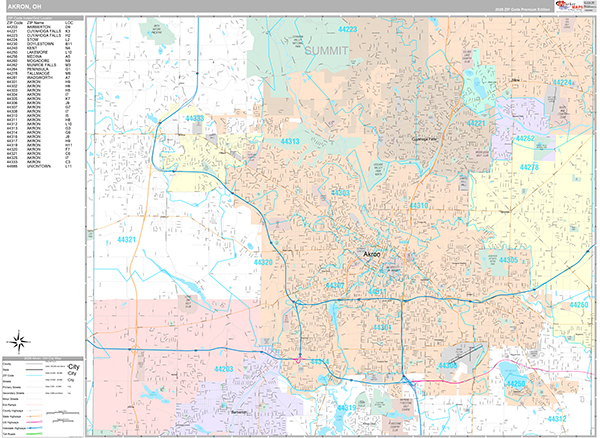600x438 pixels.
Task: Select the KENT row in the ZIP index
Action: tap(39, 48)
